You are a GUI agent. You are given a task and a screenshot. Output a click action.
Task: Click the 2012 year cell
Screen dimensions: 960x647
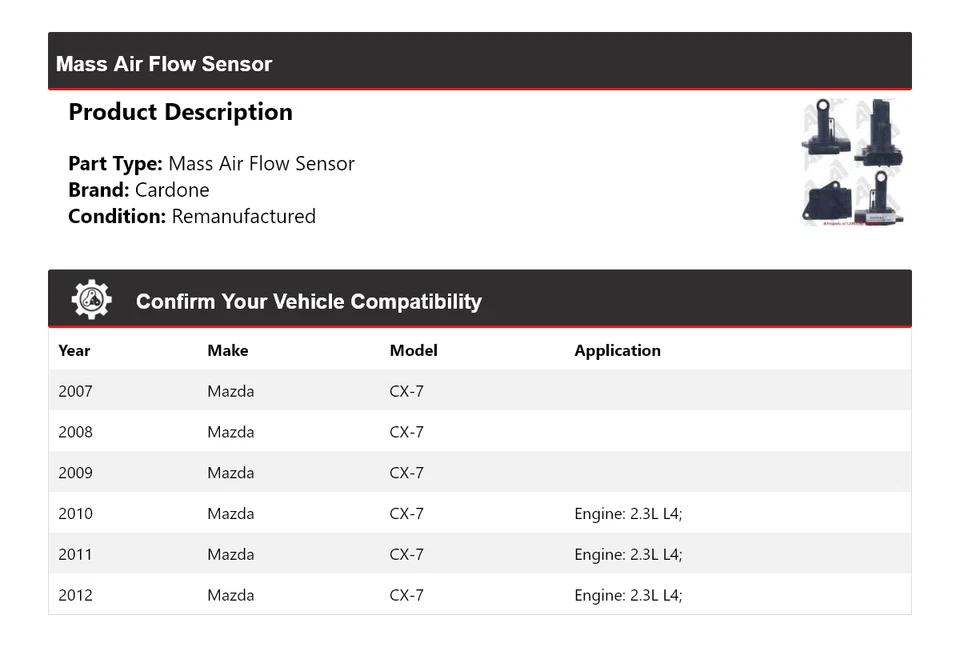(75, 596)
